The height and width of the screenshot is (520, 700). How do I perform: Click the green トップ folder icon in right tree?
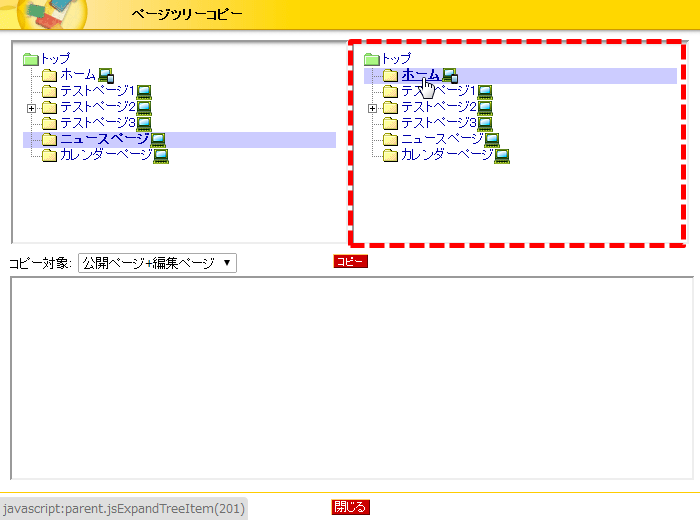tap(371, 59)
